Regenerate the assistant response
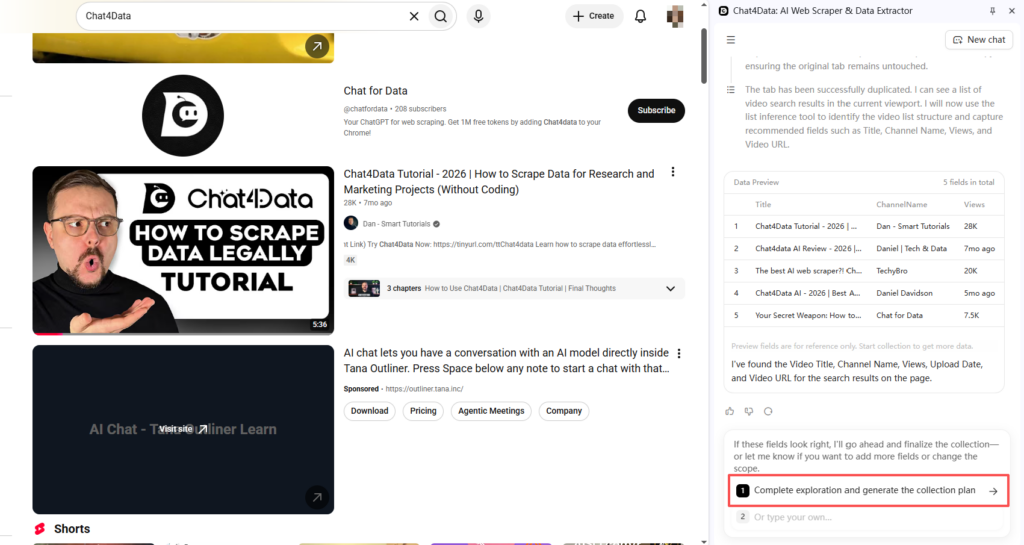1024x545 pixels. 768,411
